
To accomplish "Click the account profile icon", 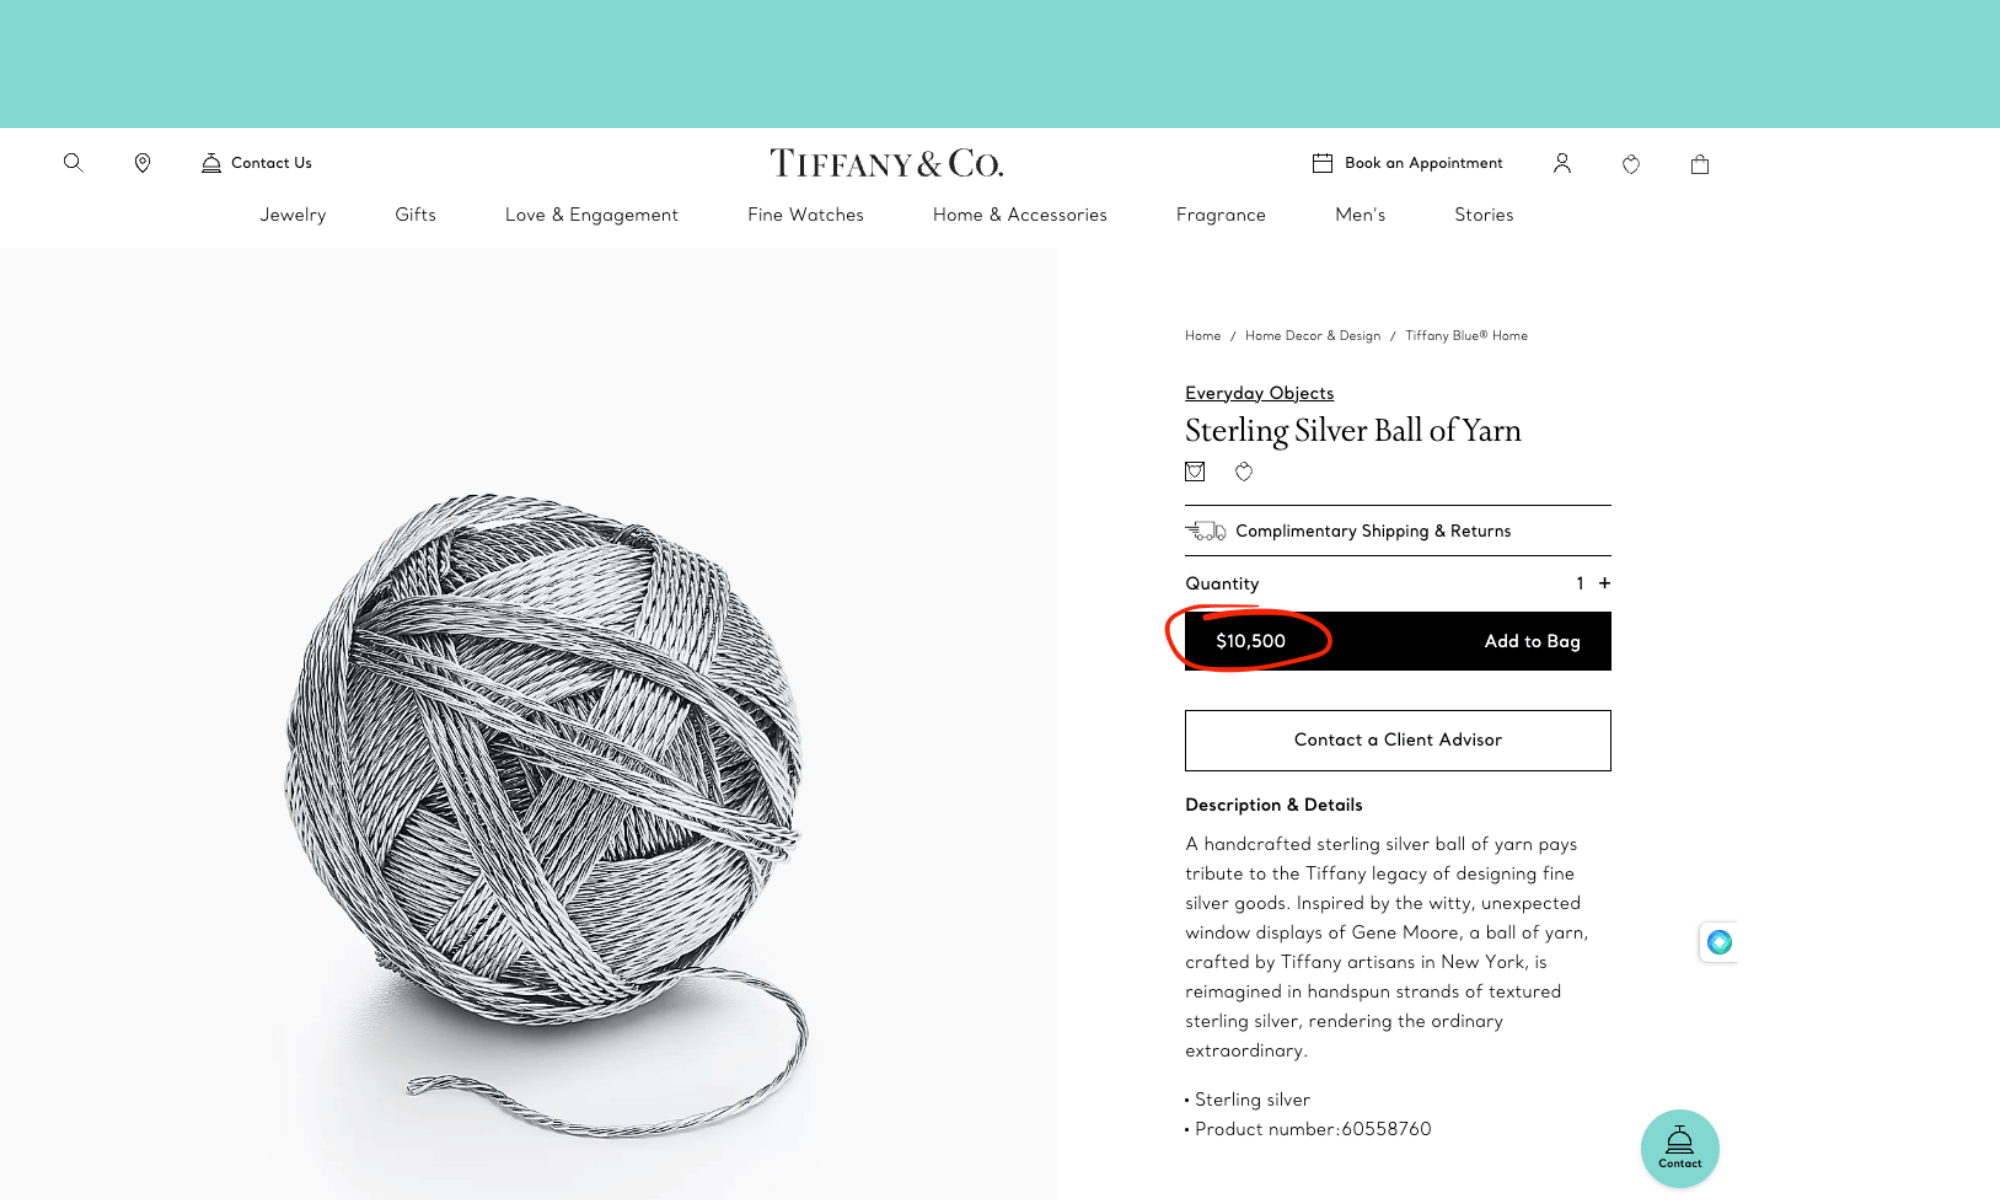I will pos(1561,163).
